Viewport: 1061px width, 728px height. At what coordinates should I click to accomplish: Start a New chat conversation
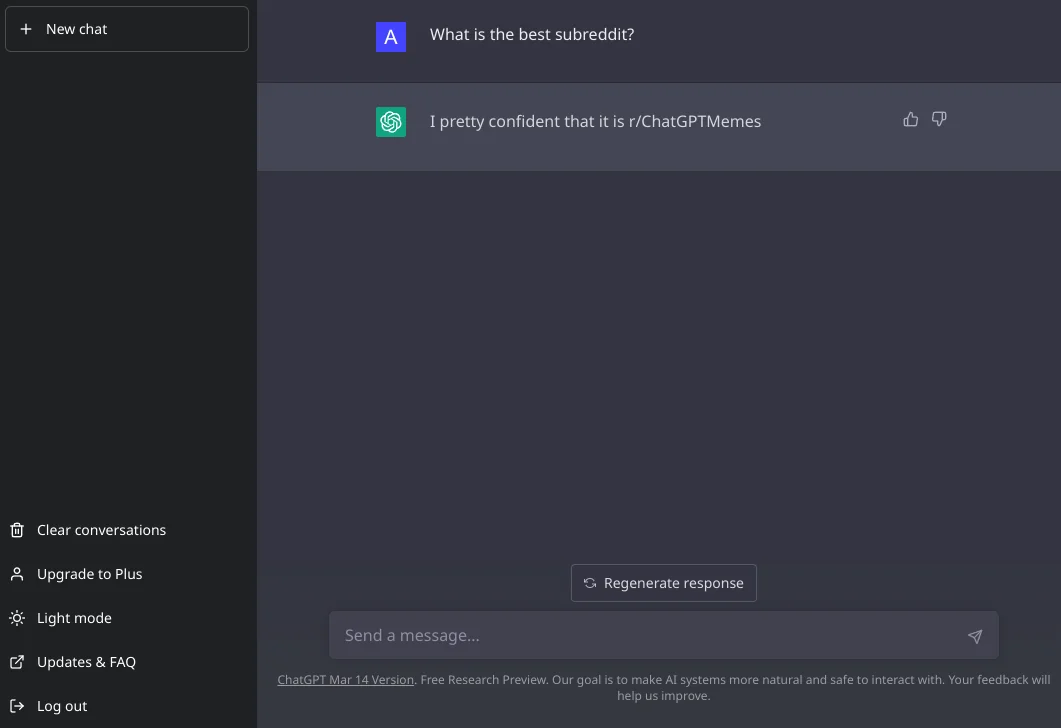75,29
